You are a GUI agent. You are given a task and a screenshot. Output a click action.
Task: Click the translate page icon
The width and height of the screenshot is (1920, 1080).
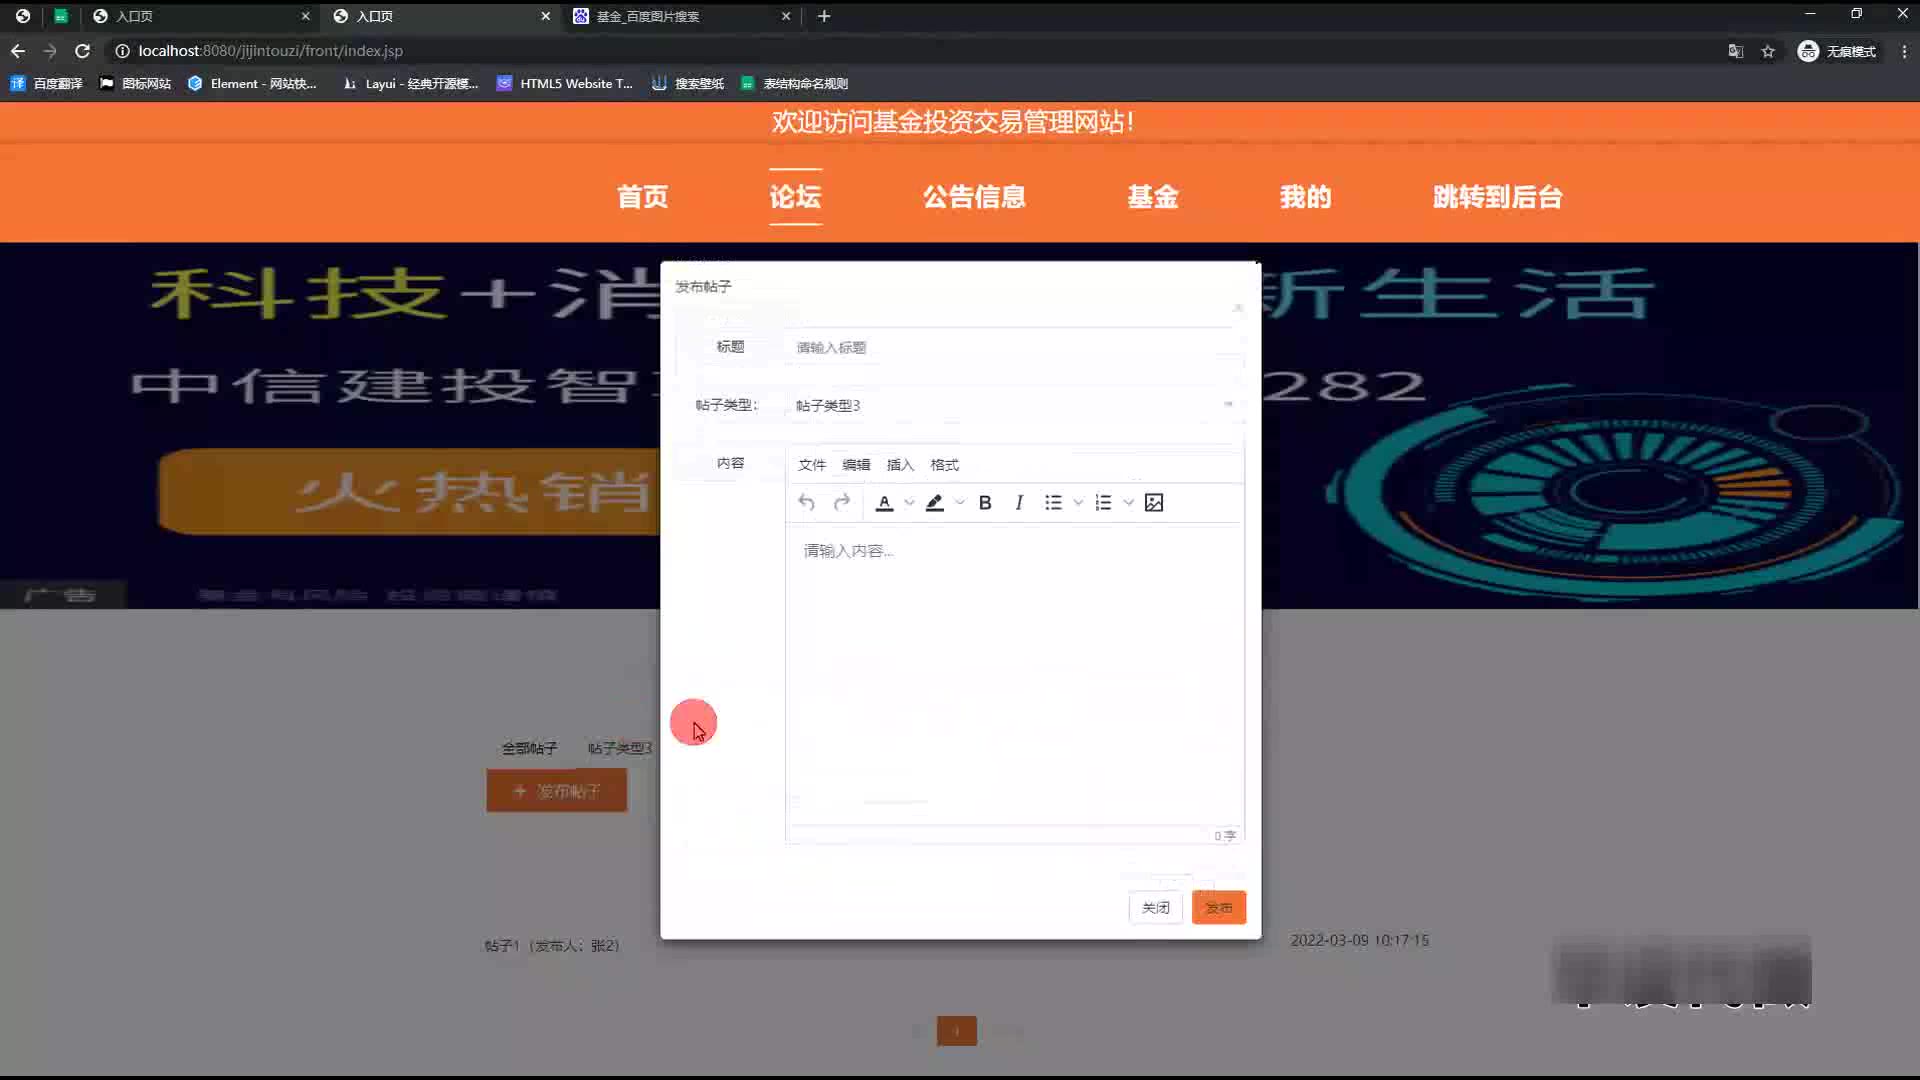1736,51
